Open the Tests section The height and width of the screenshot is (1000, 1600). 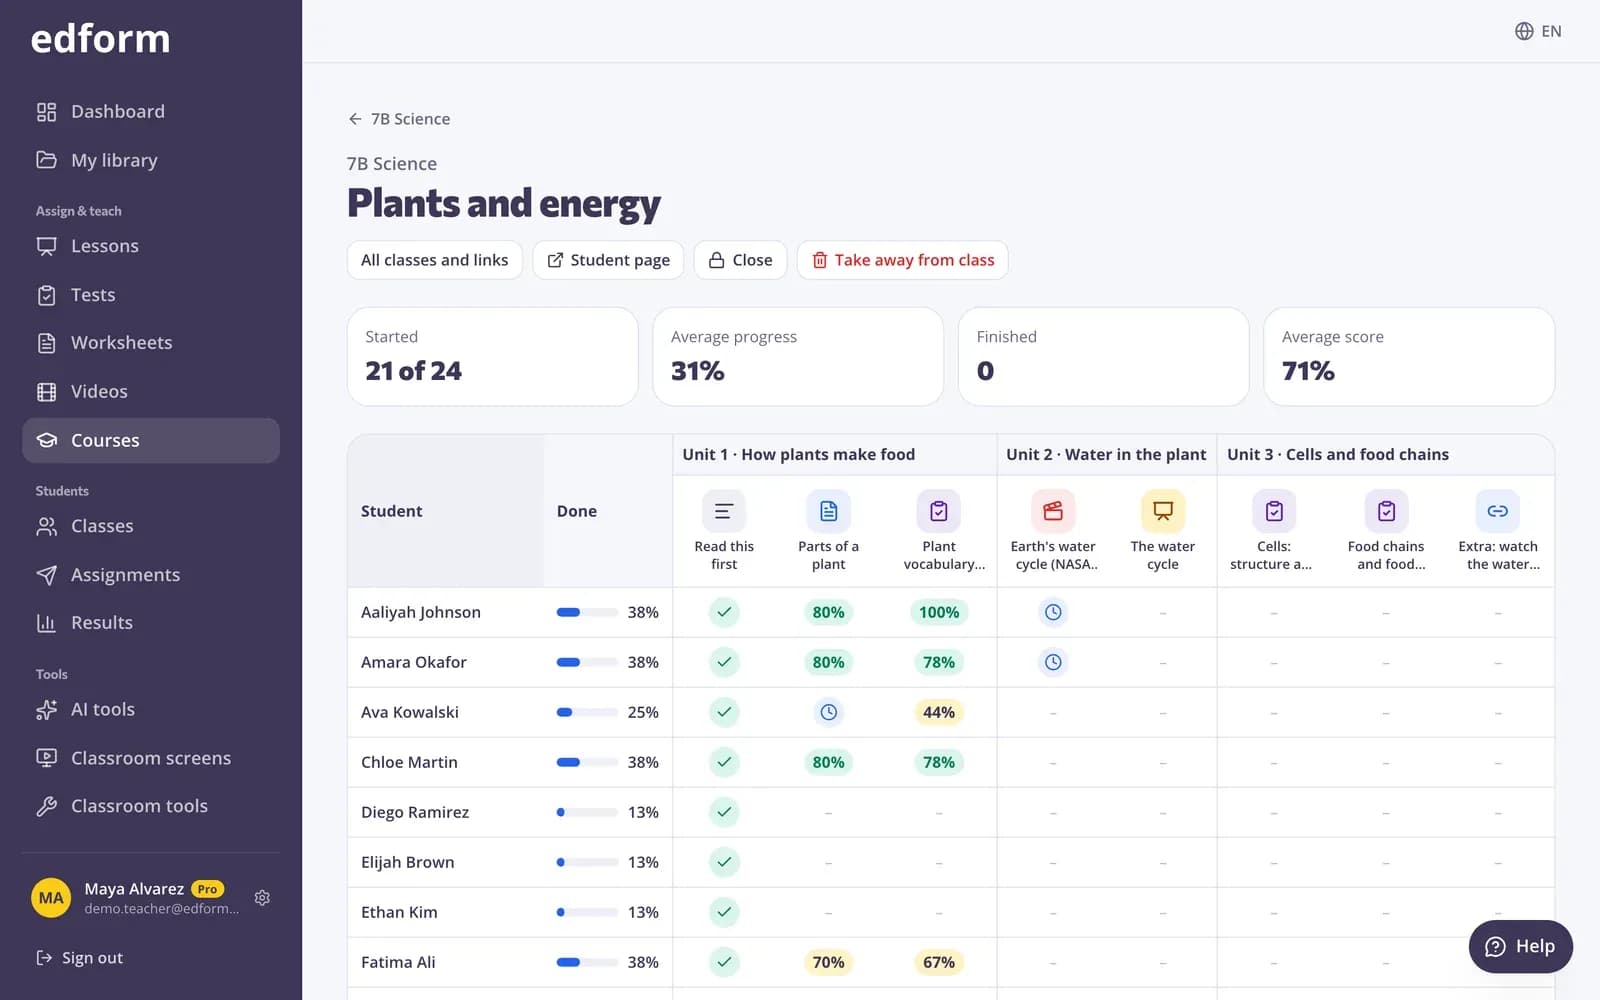151,295
